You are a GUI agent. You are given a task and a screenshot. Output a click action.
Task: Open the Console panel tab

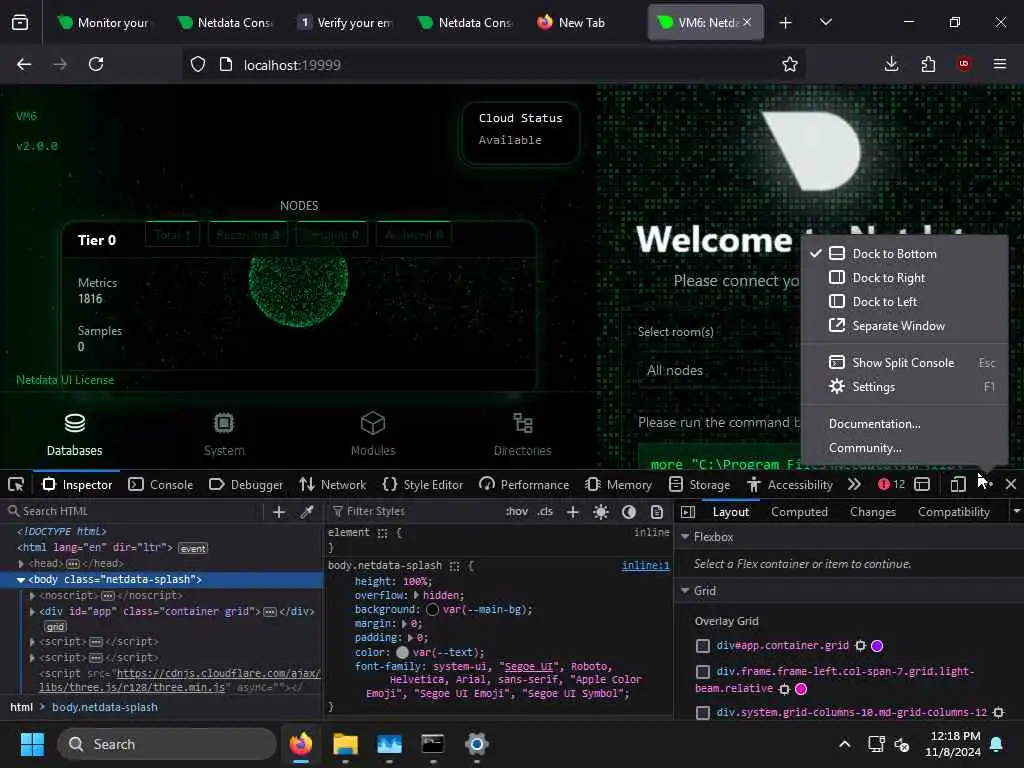point(161,485)
